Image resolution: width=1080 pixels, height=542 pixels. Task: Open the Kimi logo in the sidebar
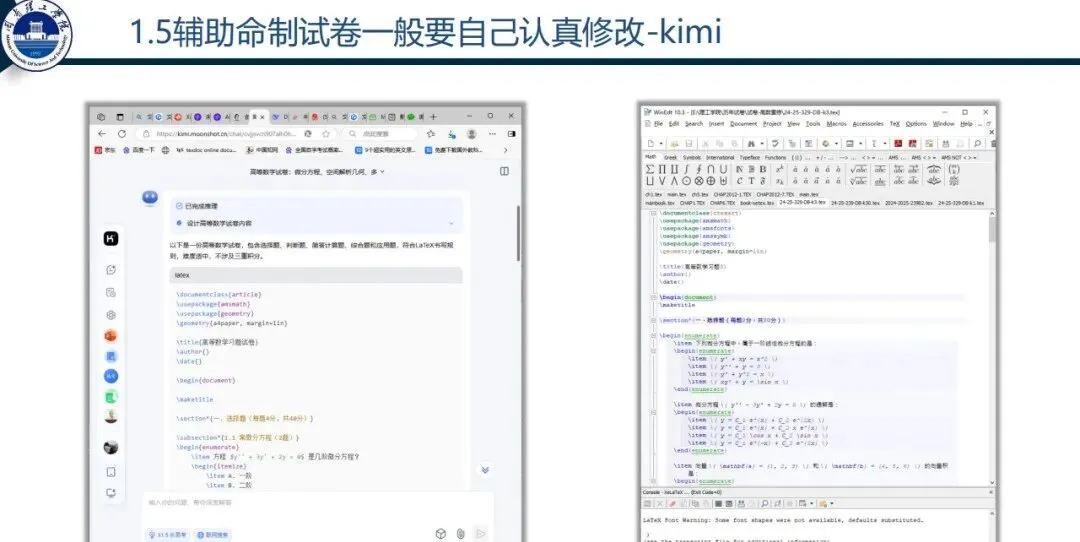click(111, 239)
